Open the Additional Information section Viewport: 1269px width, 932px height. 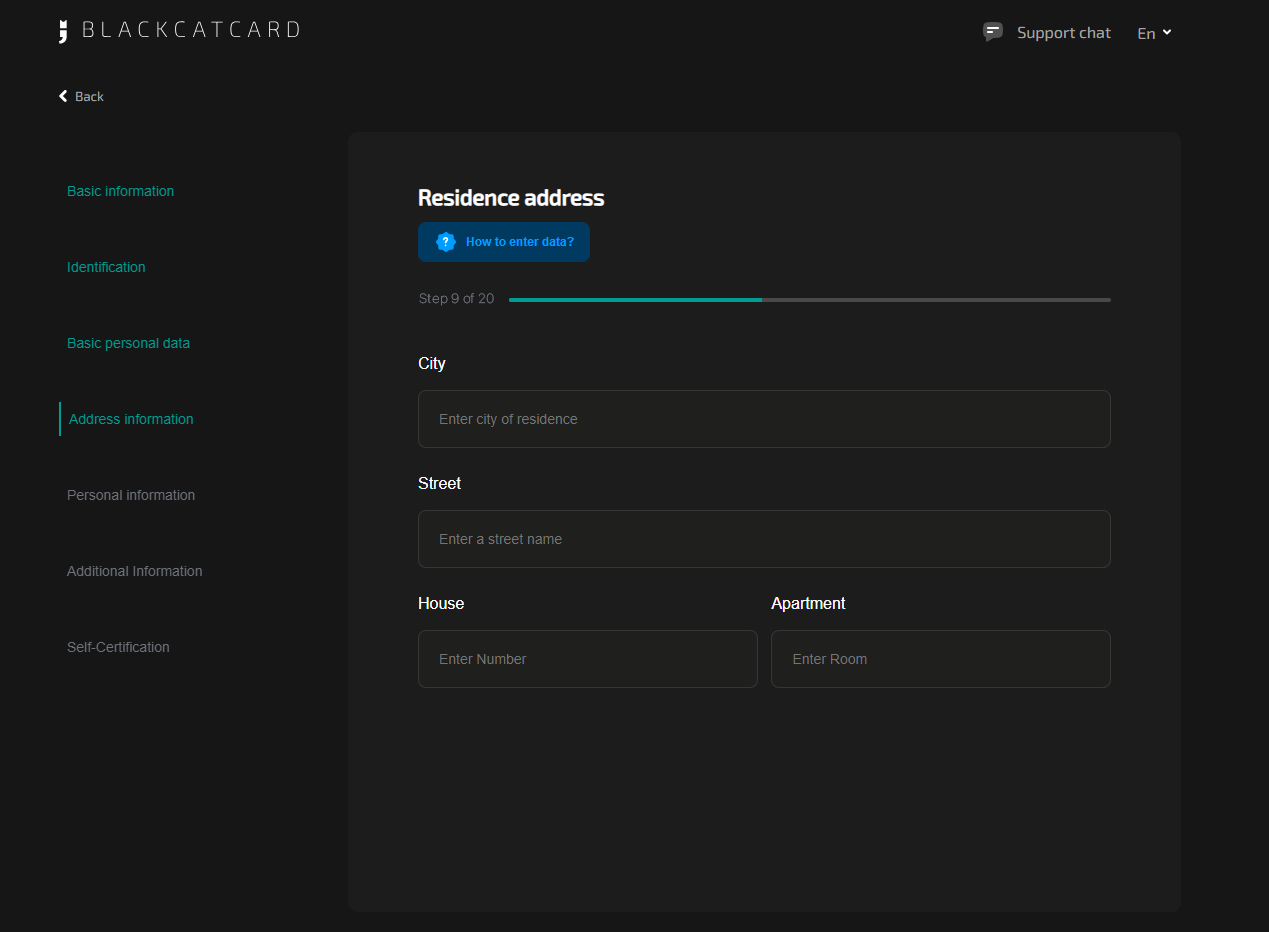[x=134, y=571]
